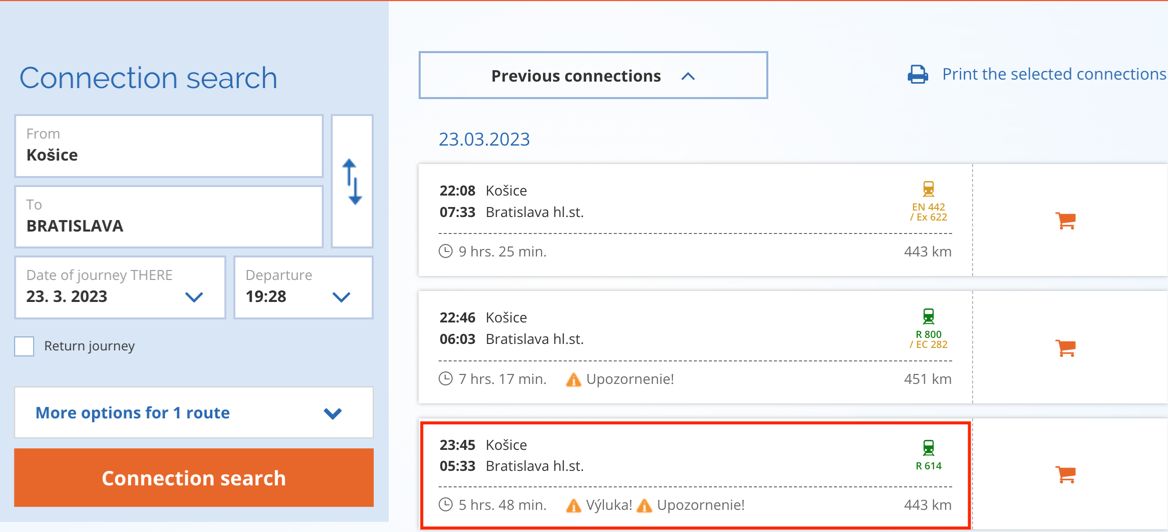Select the 23:45 Košice connection row
The image size is (1169, 532).
(696, 475)
